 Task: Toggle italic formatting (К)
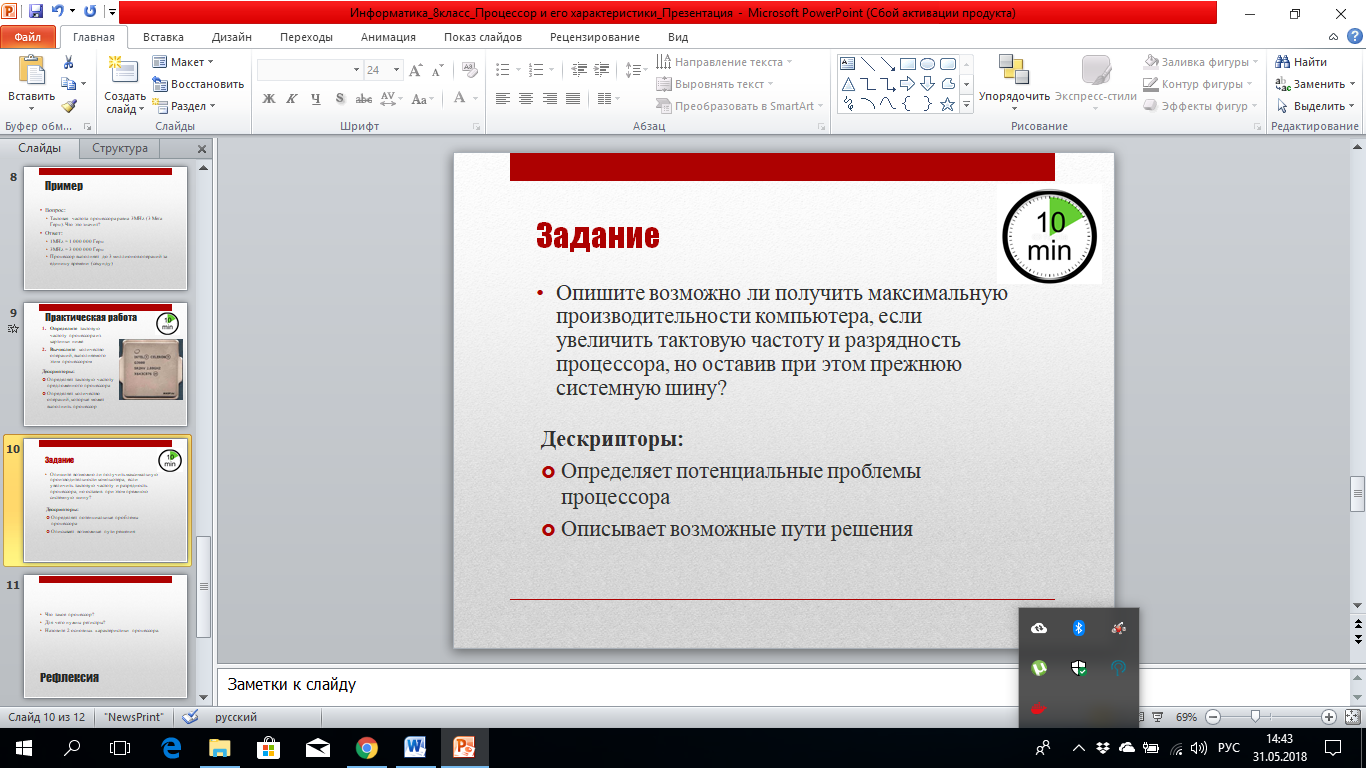pos(292,98)
